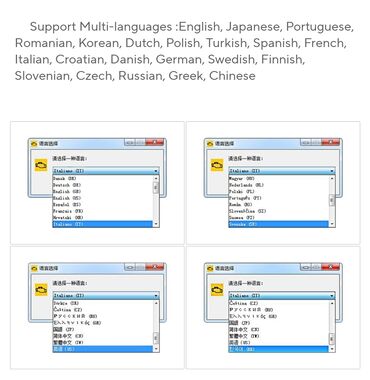This screenshot has width=370, height=380.
Task: Click list scroll-down arrow in top-left dialog
Action: point(156,224)
